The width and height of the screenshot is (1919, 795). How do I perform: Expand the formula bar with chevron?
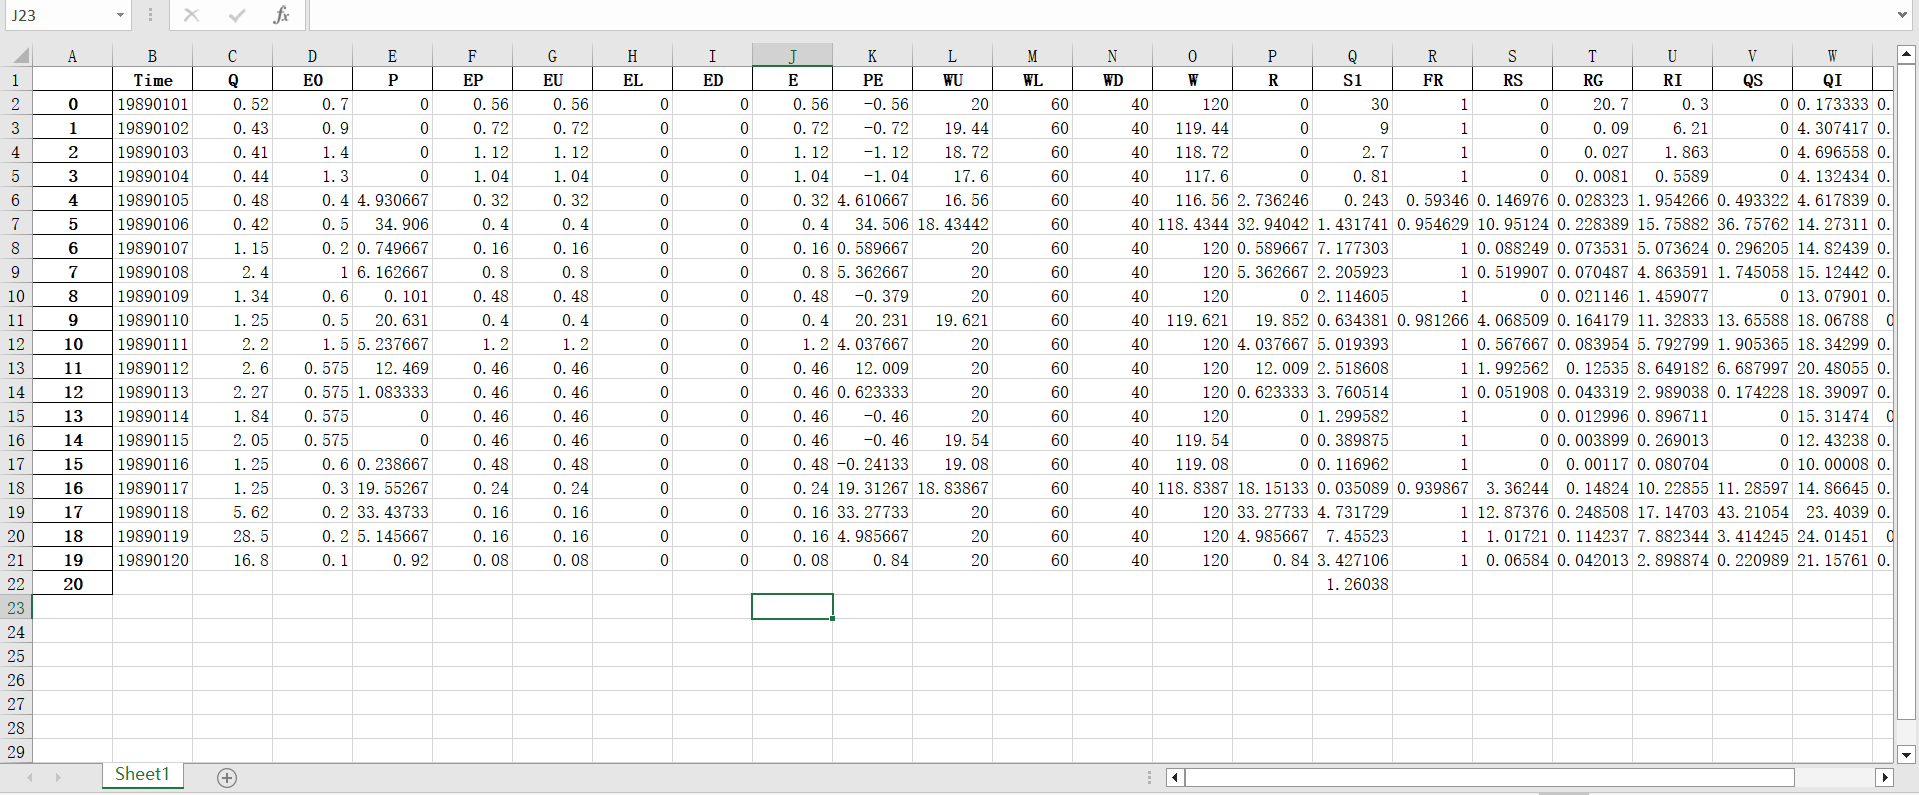coord(1902,15)
